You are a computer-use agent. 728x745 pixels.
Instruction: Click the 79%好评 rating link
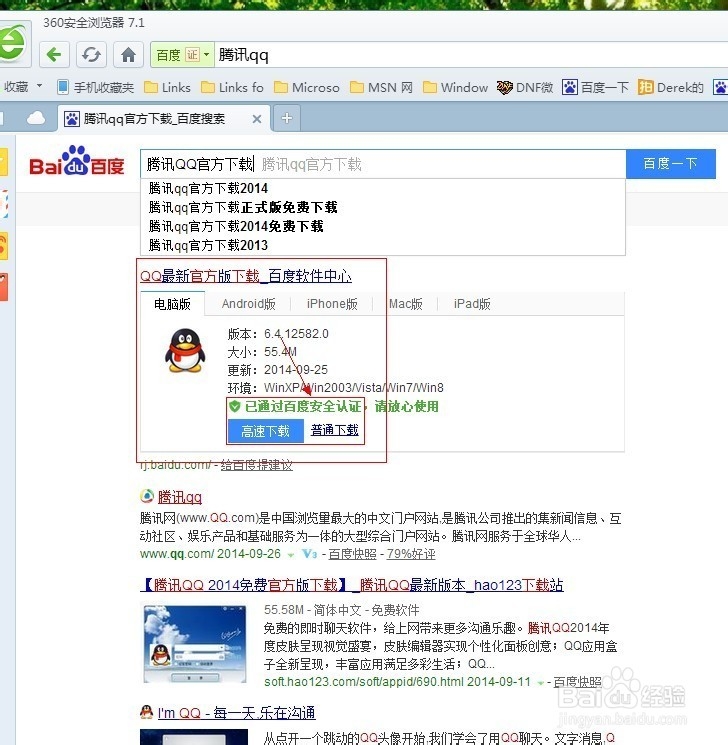tap(411, 554)
